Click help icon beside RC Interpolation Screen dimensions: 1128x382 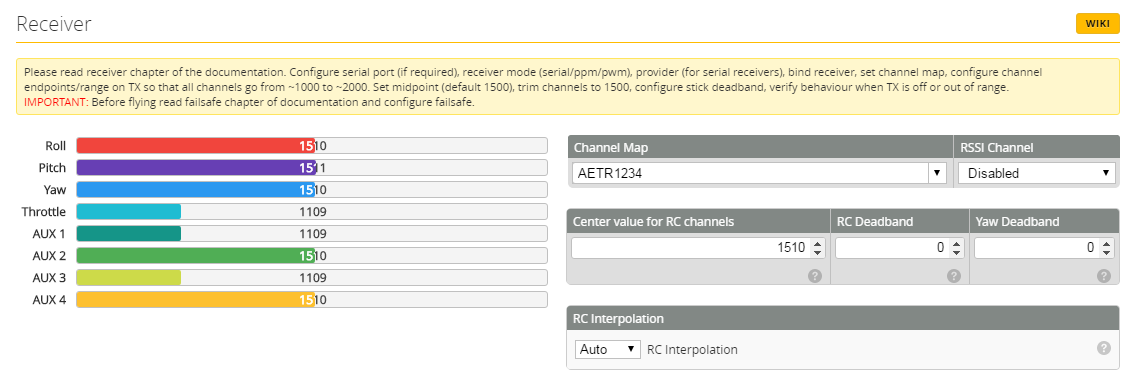[1104, 348]
